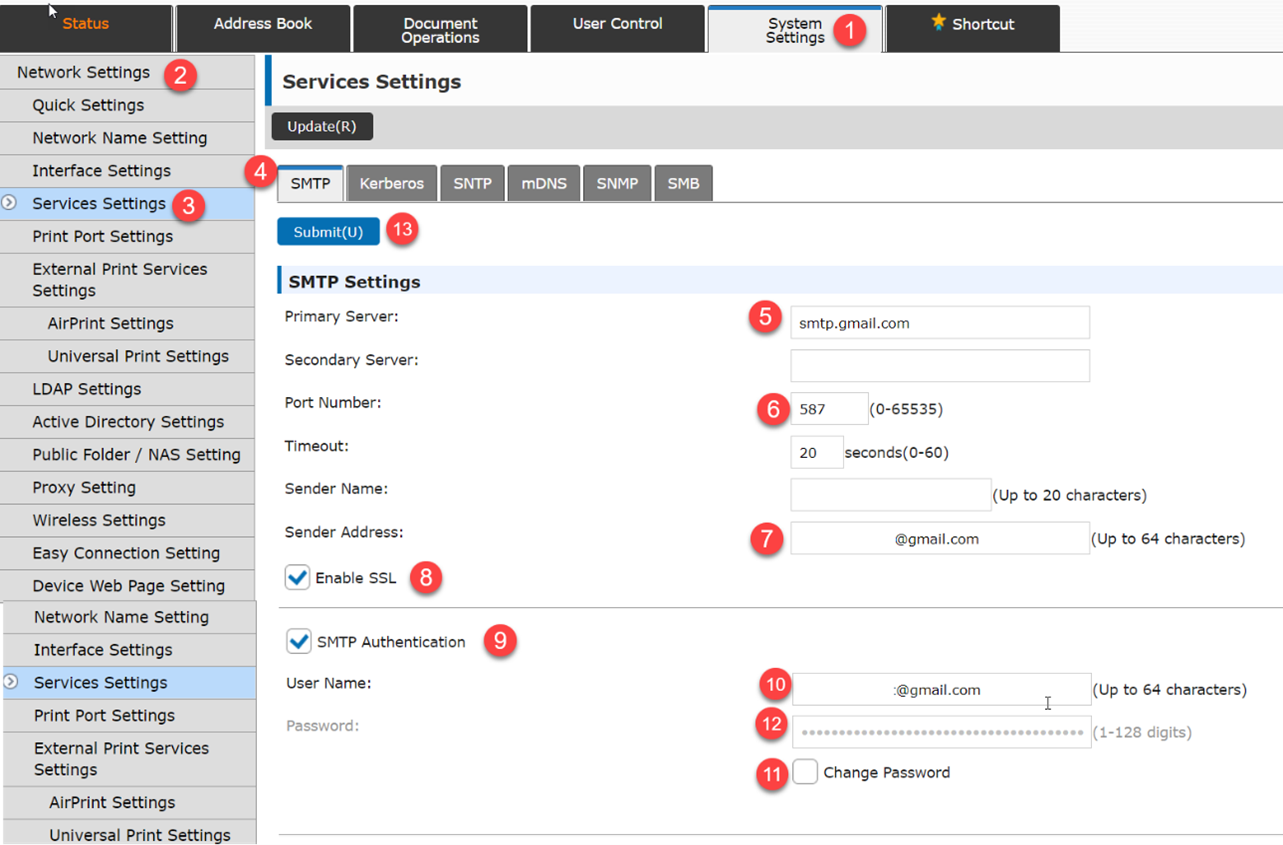Click the Update(R) button
Image resolution: width=1283 pixels, height=845 pixels.
coord(322,126)
